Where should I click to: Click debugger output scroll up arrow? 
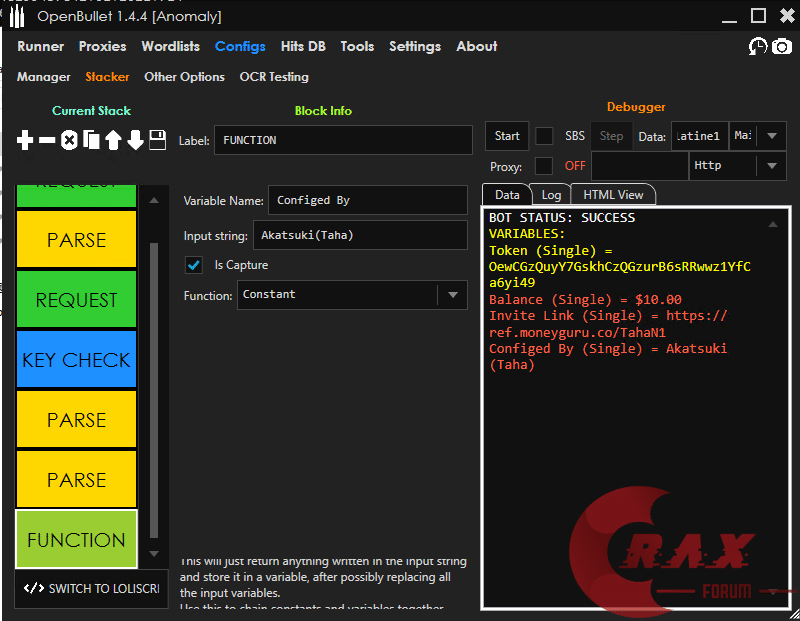[773, 224]
